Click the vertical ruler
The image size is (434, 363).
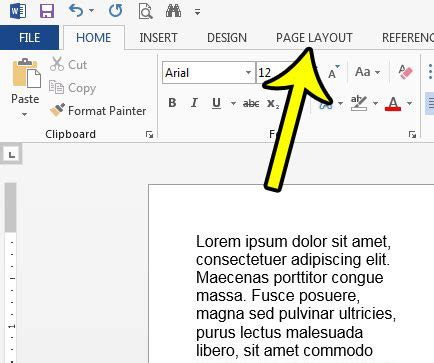click(11, 272)
